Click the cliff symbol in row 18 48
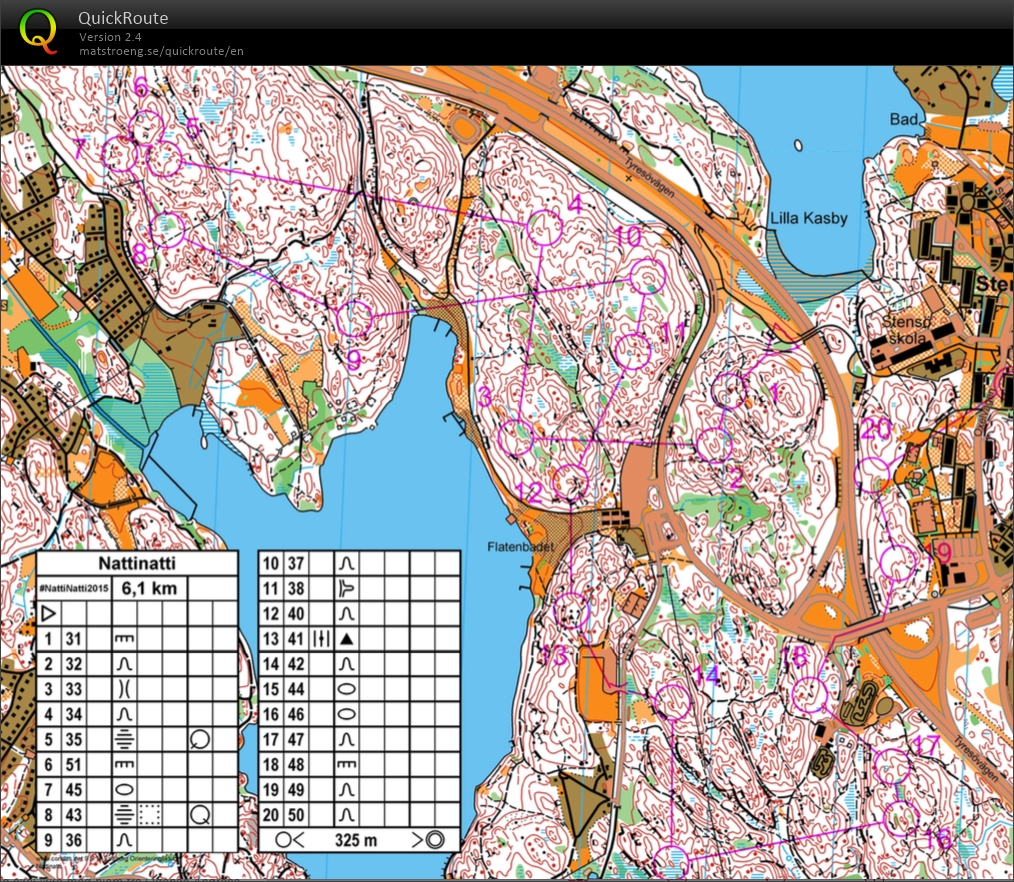The image size is (1014, 882). coord(347,764)
